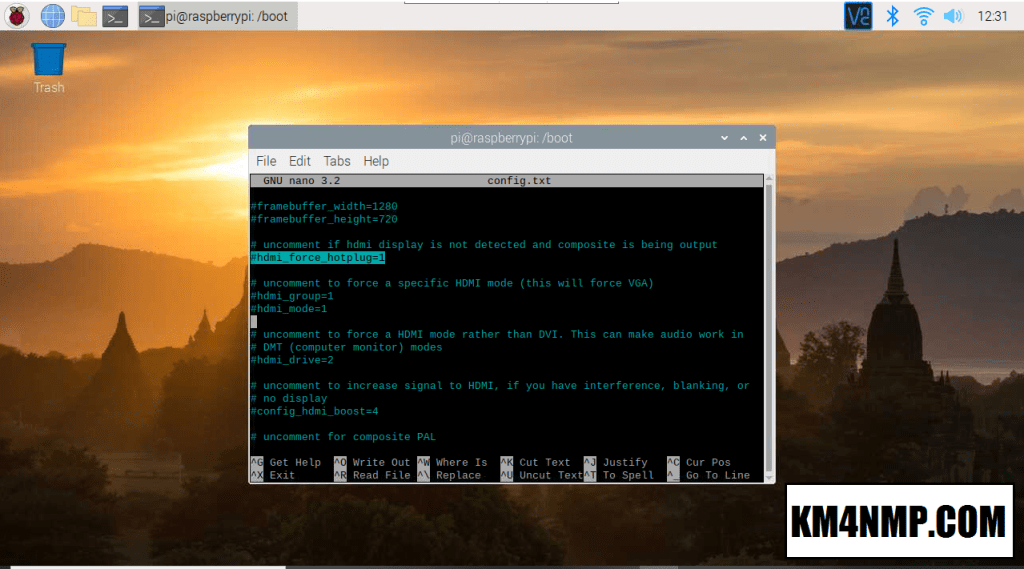Click the highlighted #hdmi_force_hotplug=1 line

tap(318, 258)
